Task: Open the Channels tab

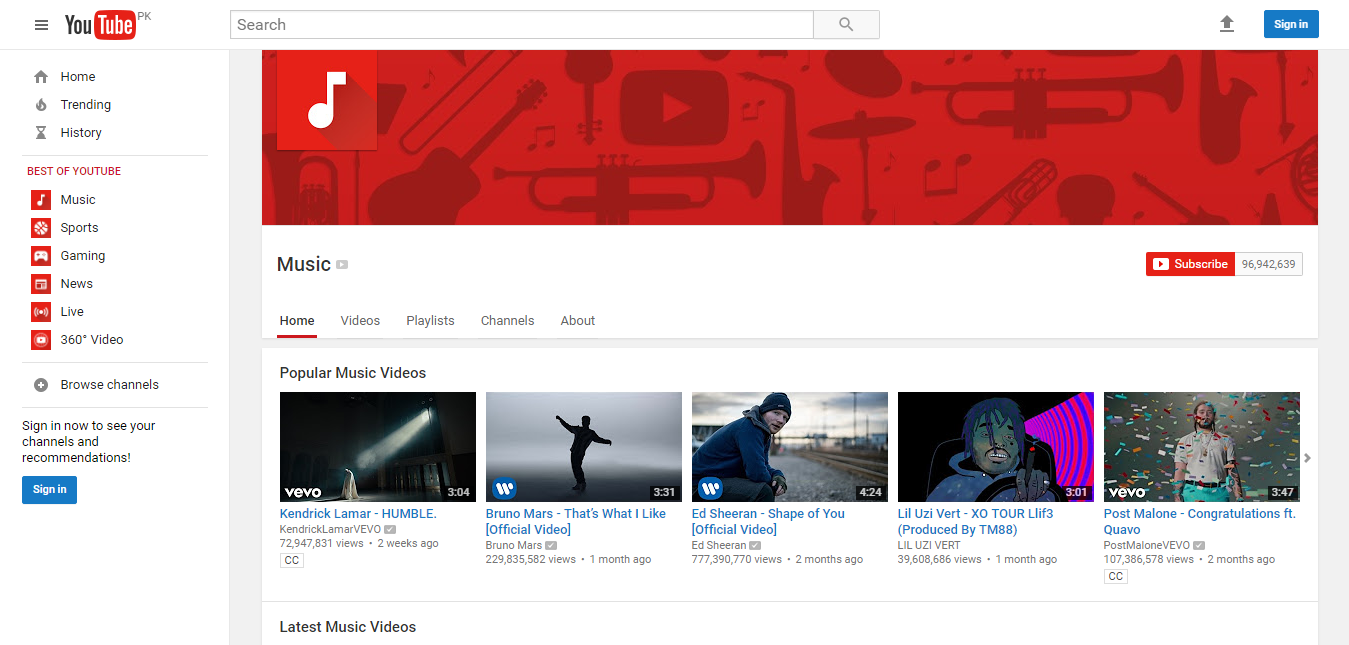Action: 507,321
